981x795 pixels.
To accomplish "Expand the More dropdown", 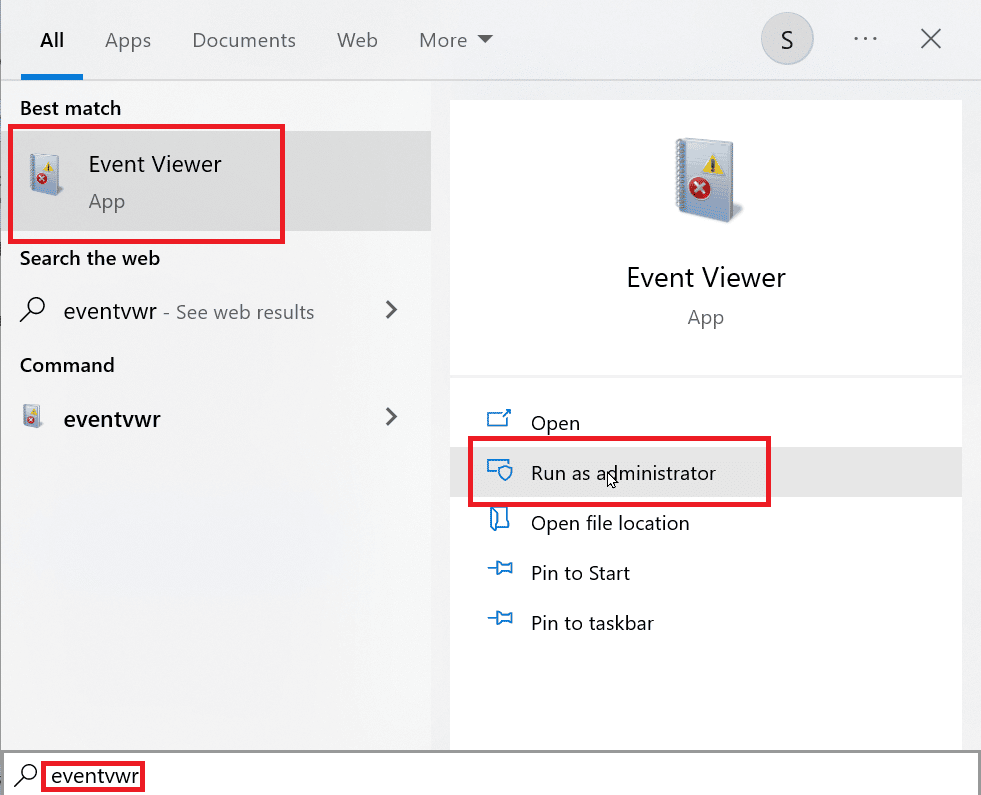I will [x=456, y=41].
